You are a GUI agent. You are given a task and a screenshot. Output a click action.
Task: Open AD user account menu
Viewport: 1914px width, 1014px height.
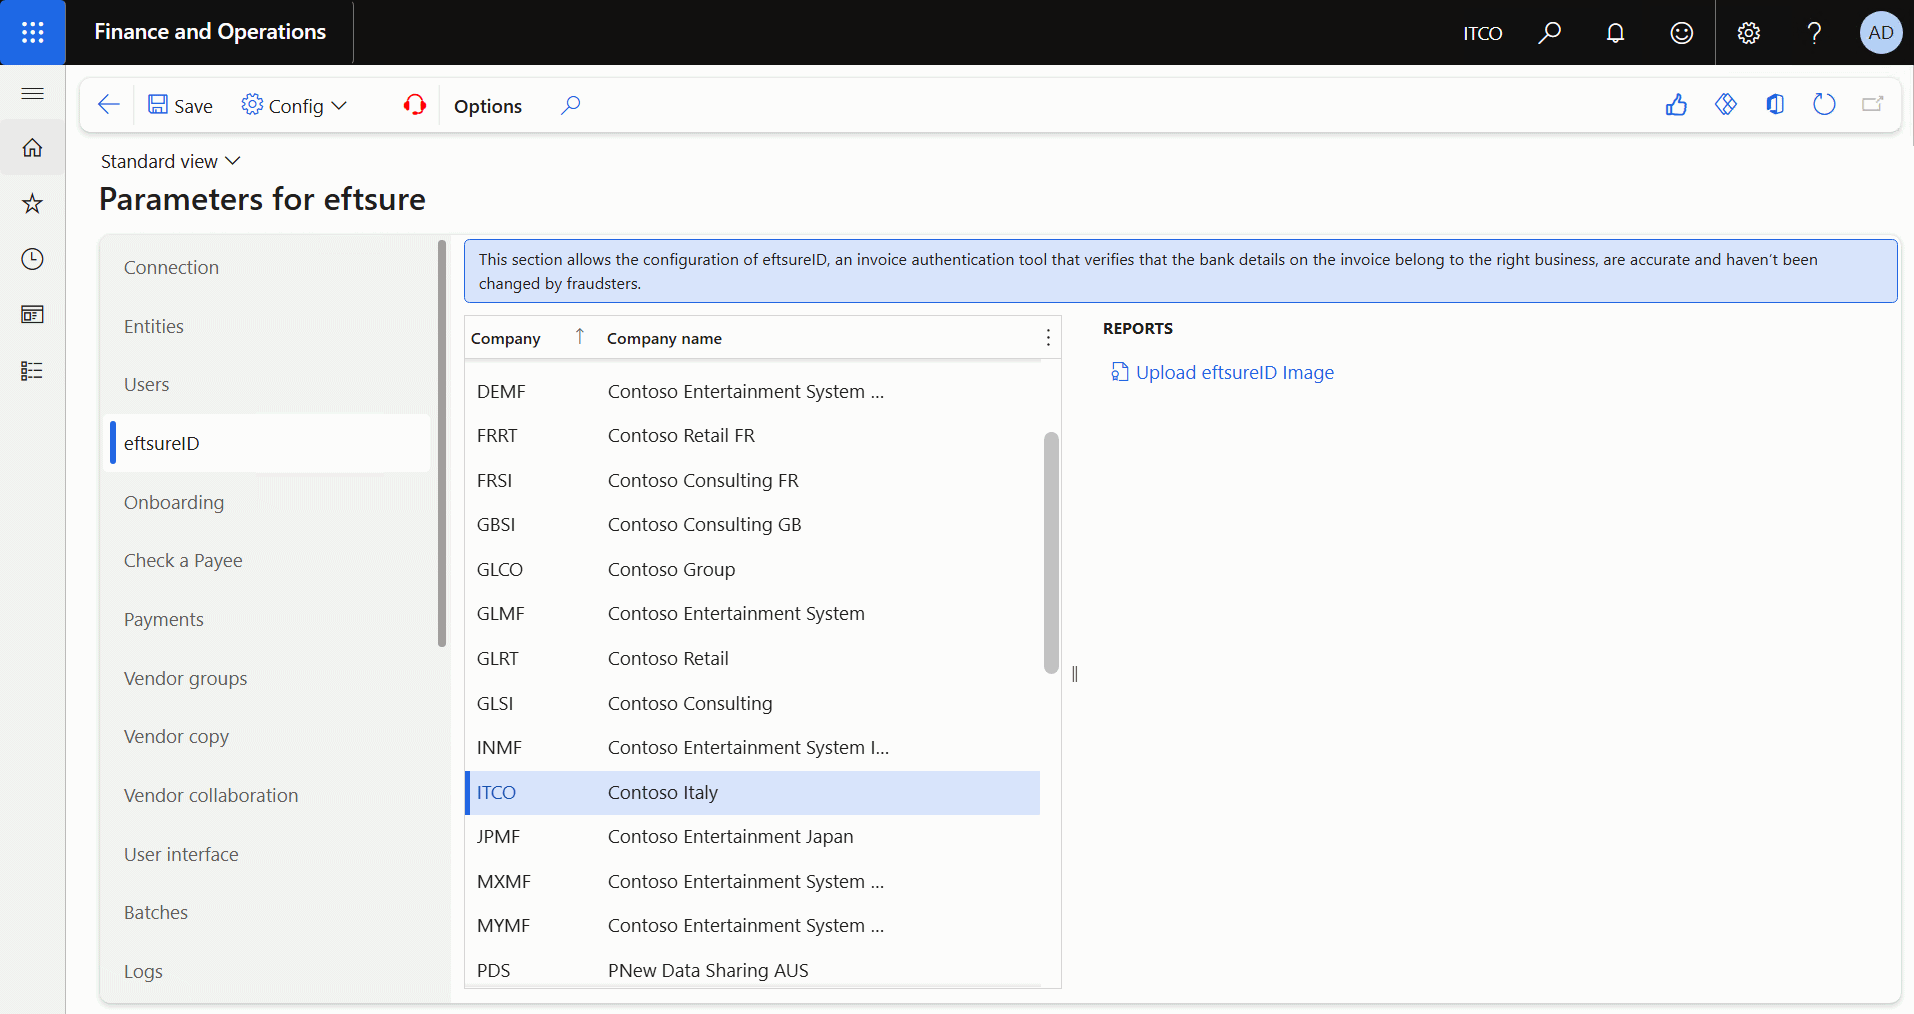(x=1880, y=33)
